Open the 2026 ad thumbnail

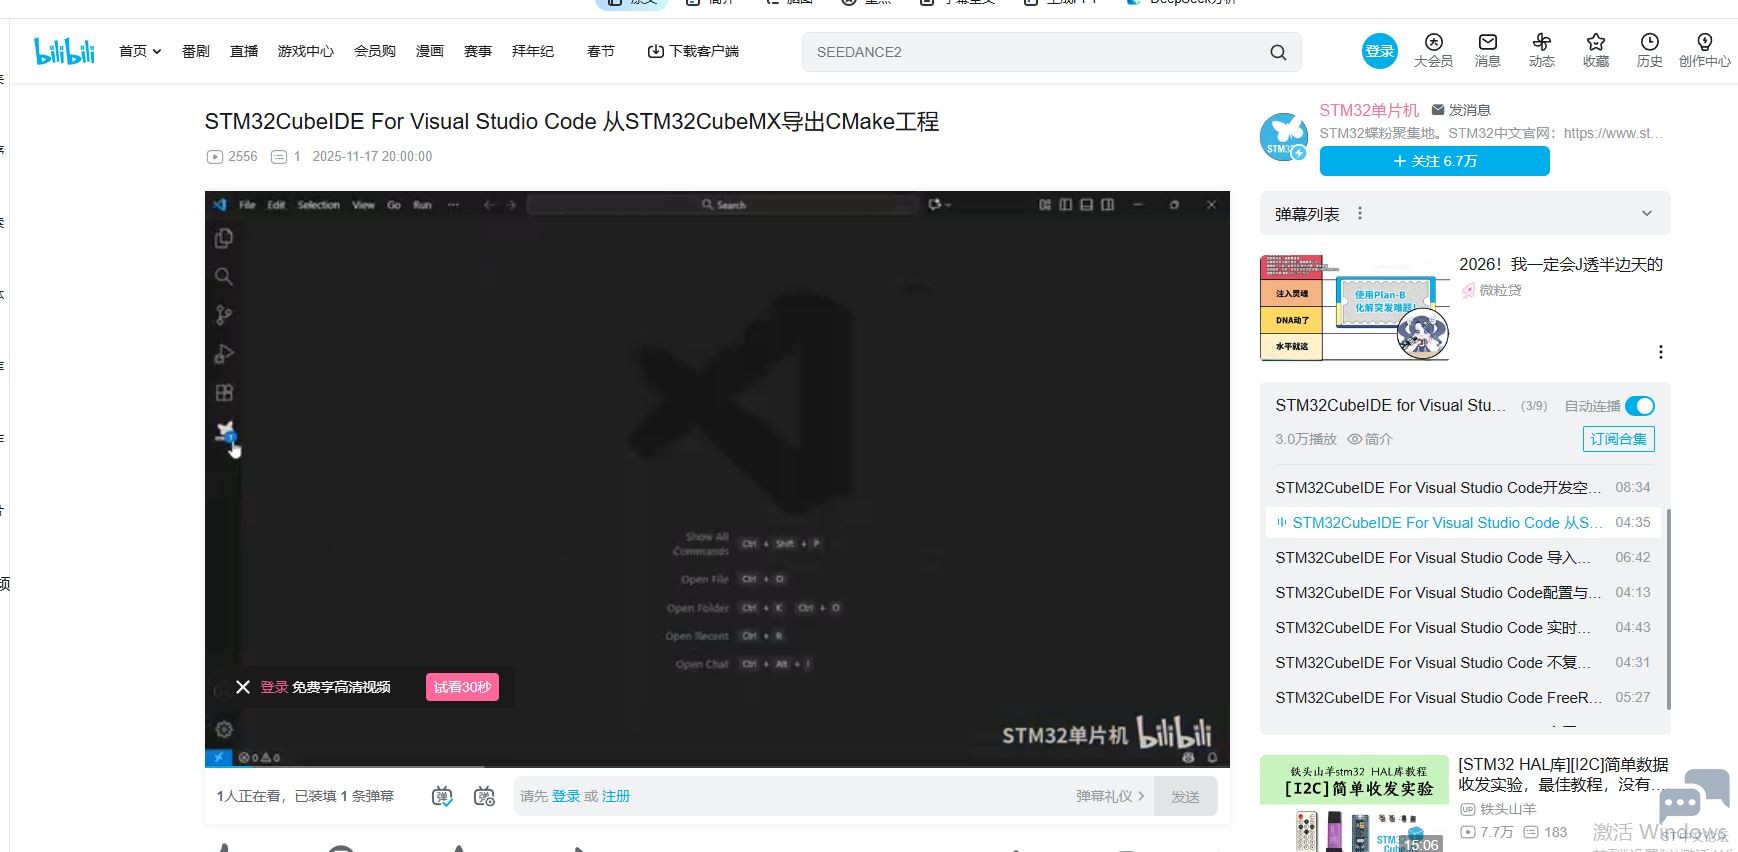click(x=1355, y=308)
